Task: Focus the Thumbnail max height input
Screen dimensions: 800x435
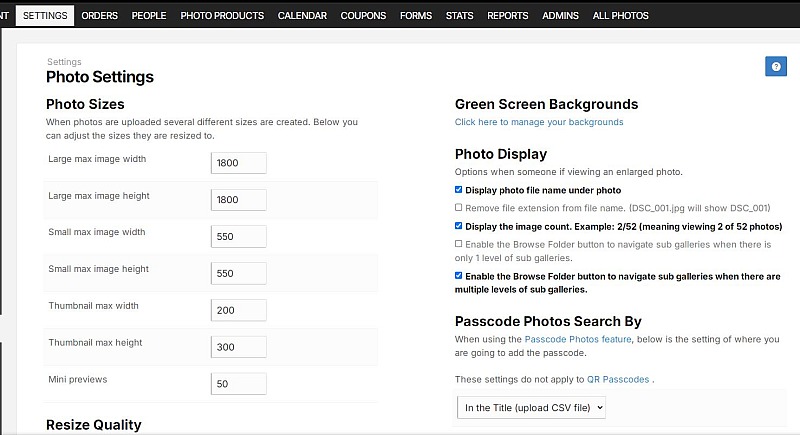Action: coord(238,347)
